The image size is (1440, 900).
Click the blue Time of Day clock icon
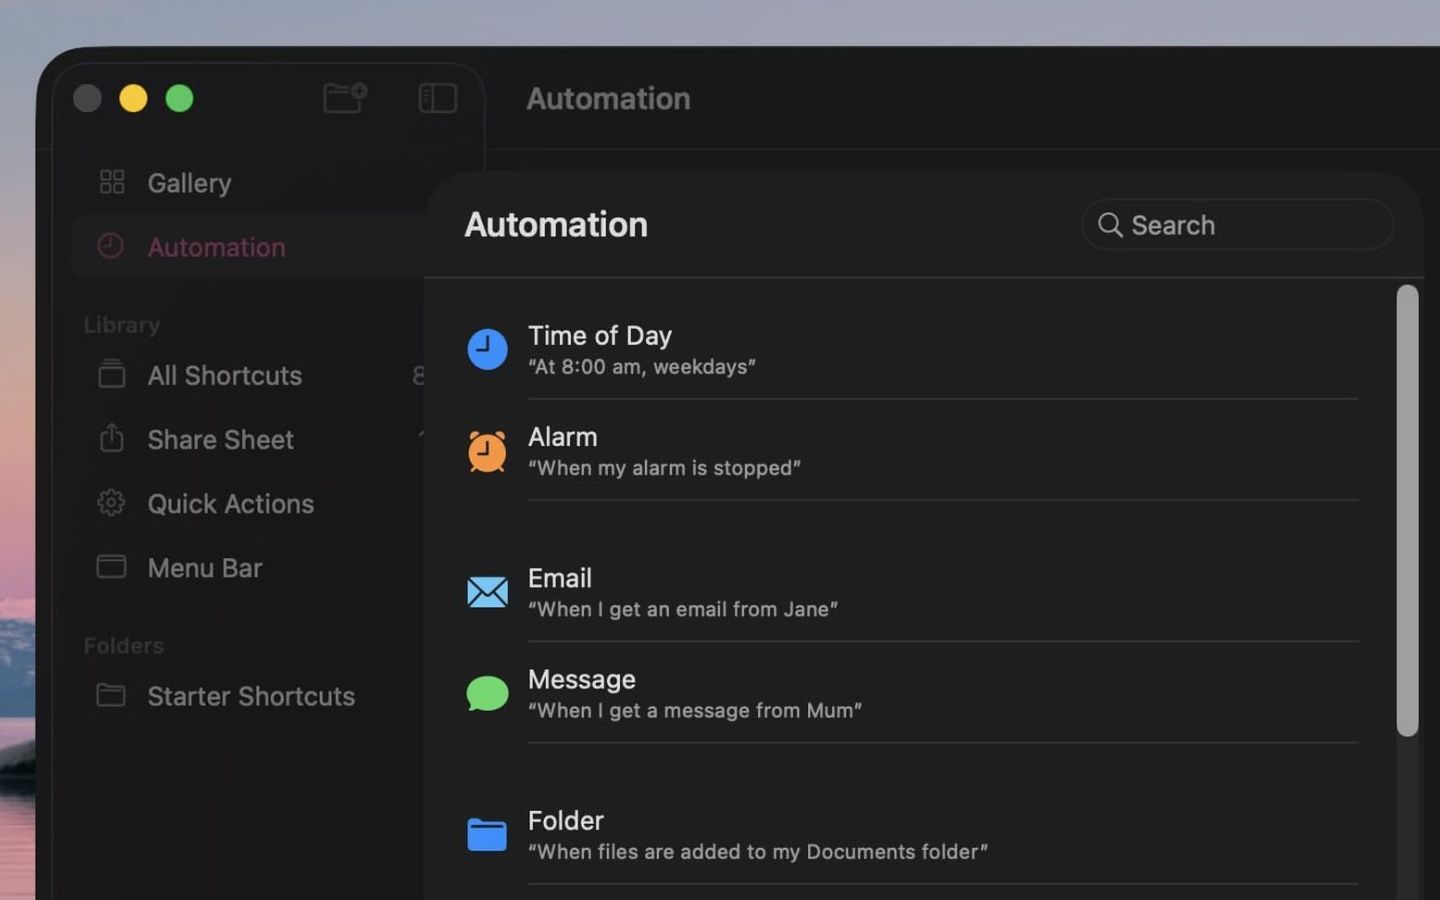pyautogui.click(x=487, y=349)
